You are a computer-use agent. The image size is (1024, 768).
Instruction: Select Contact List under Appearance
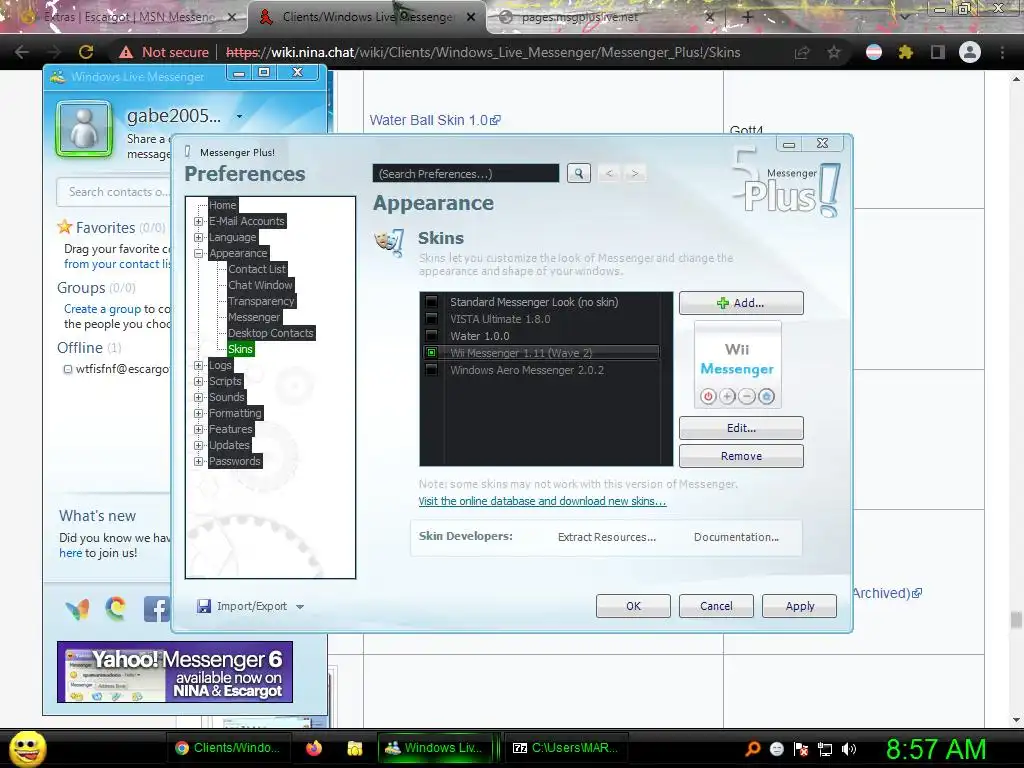click(x=257, y=269)
